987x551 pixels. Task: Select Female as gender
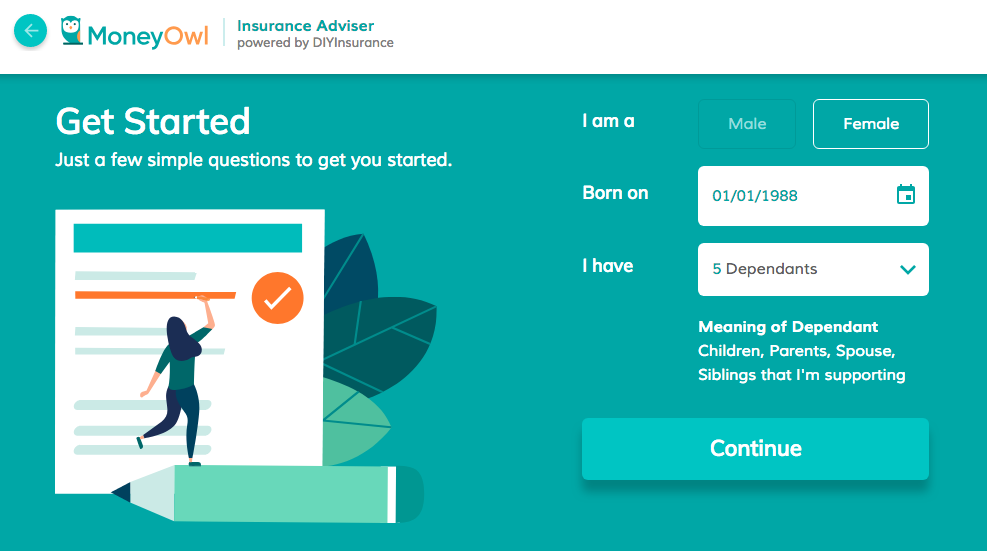[870, 124]
